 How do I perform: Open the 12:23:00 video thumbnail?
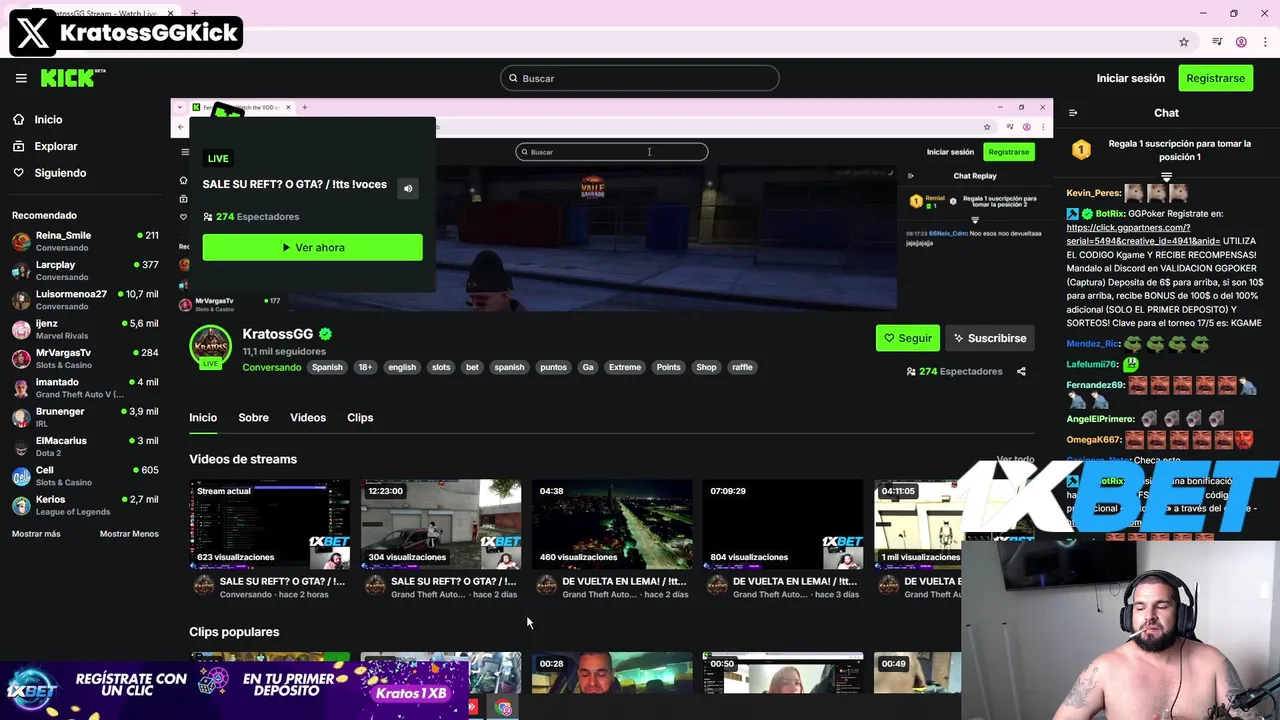click(441, 524)
